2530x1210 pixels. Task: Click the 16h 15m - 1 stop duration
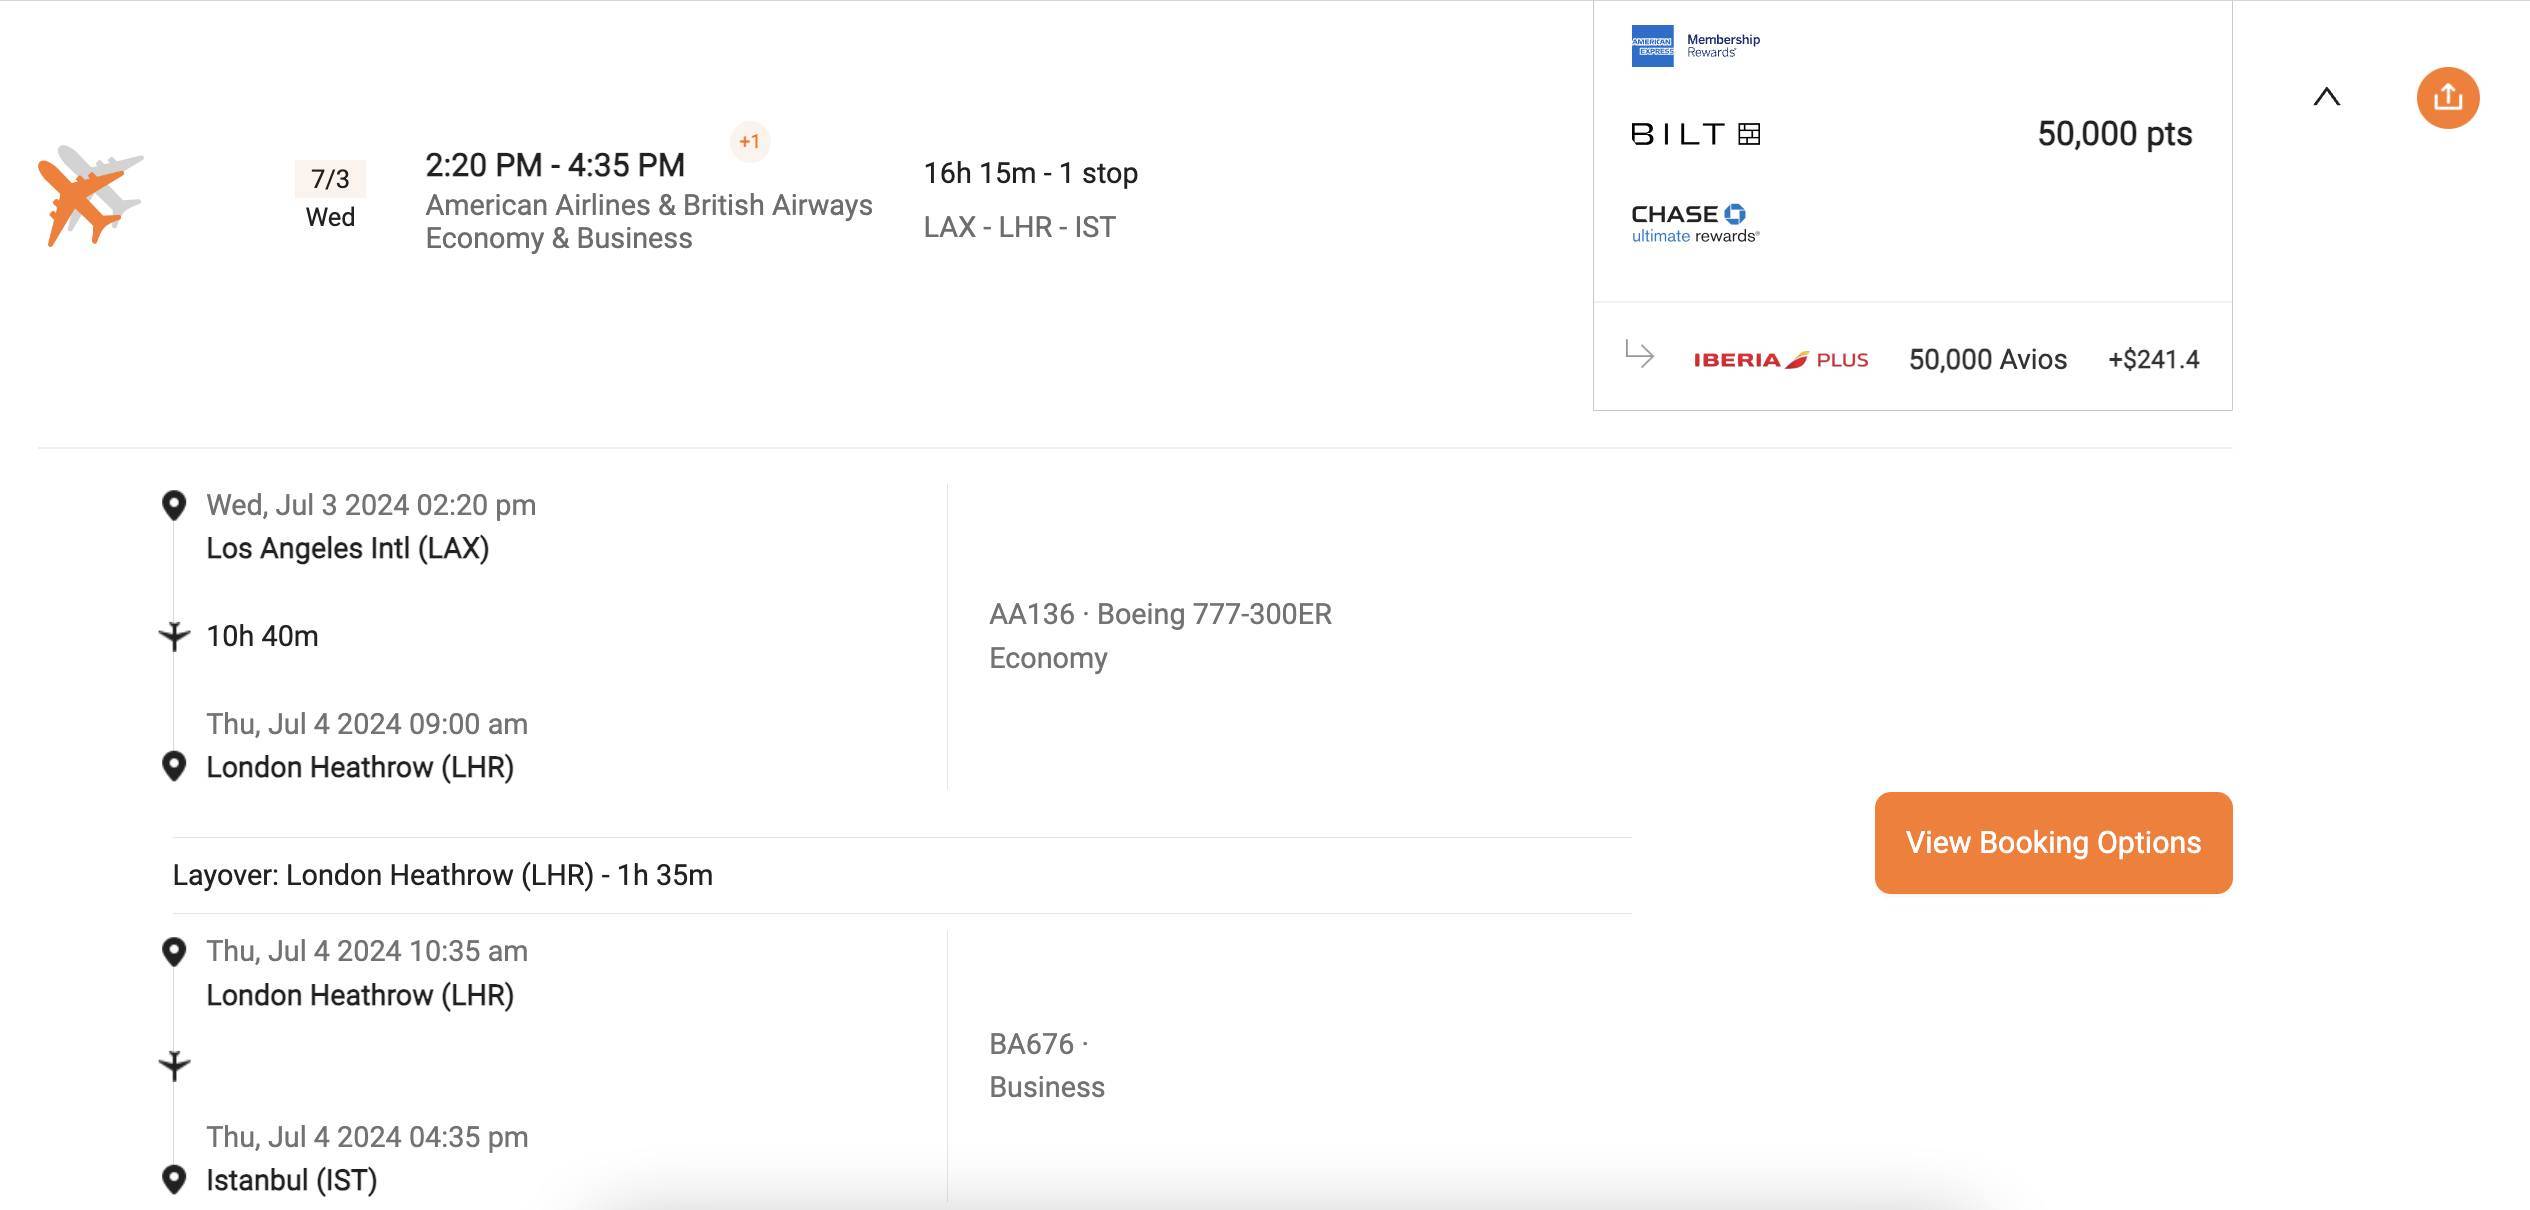(x=1030, y=173)
